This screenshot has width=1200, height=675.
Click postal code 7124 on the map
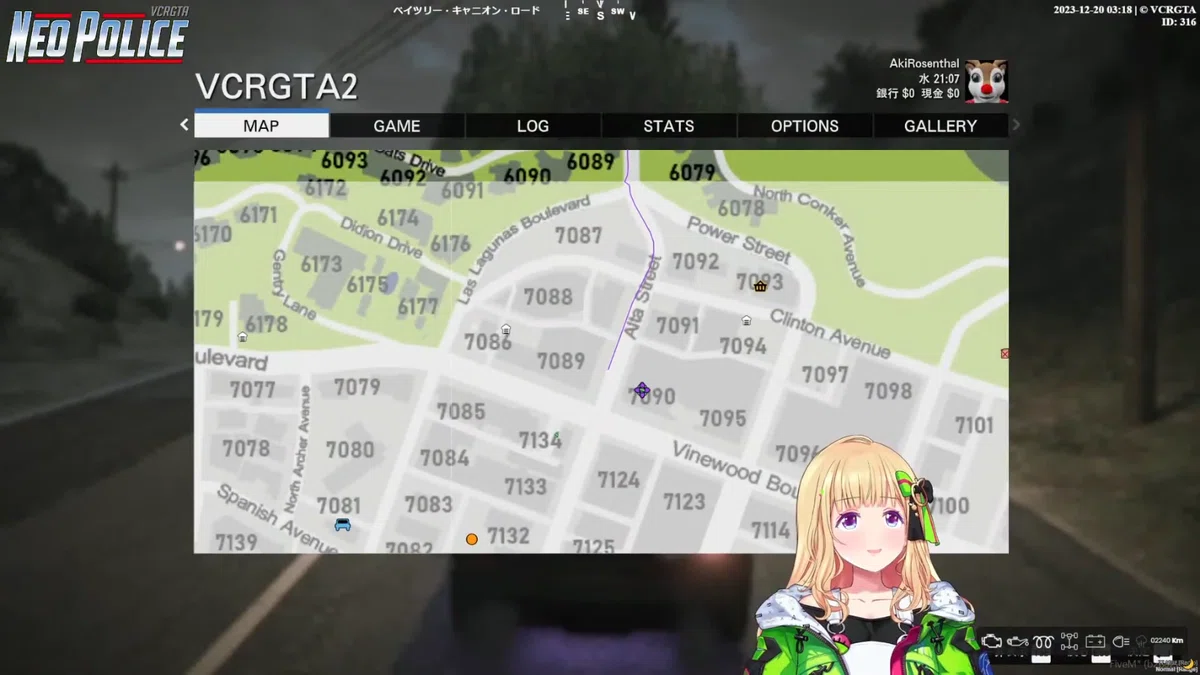tap(618, 480)
